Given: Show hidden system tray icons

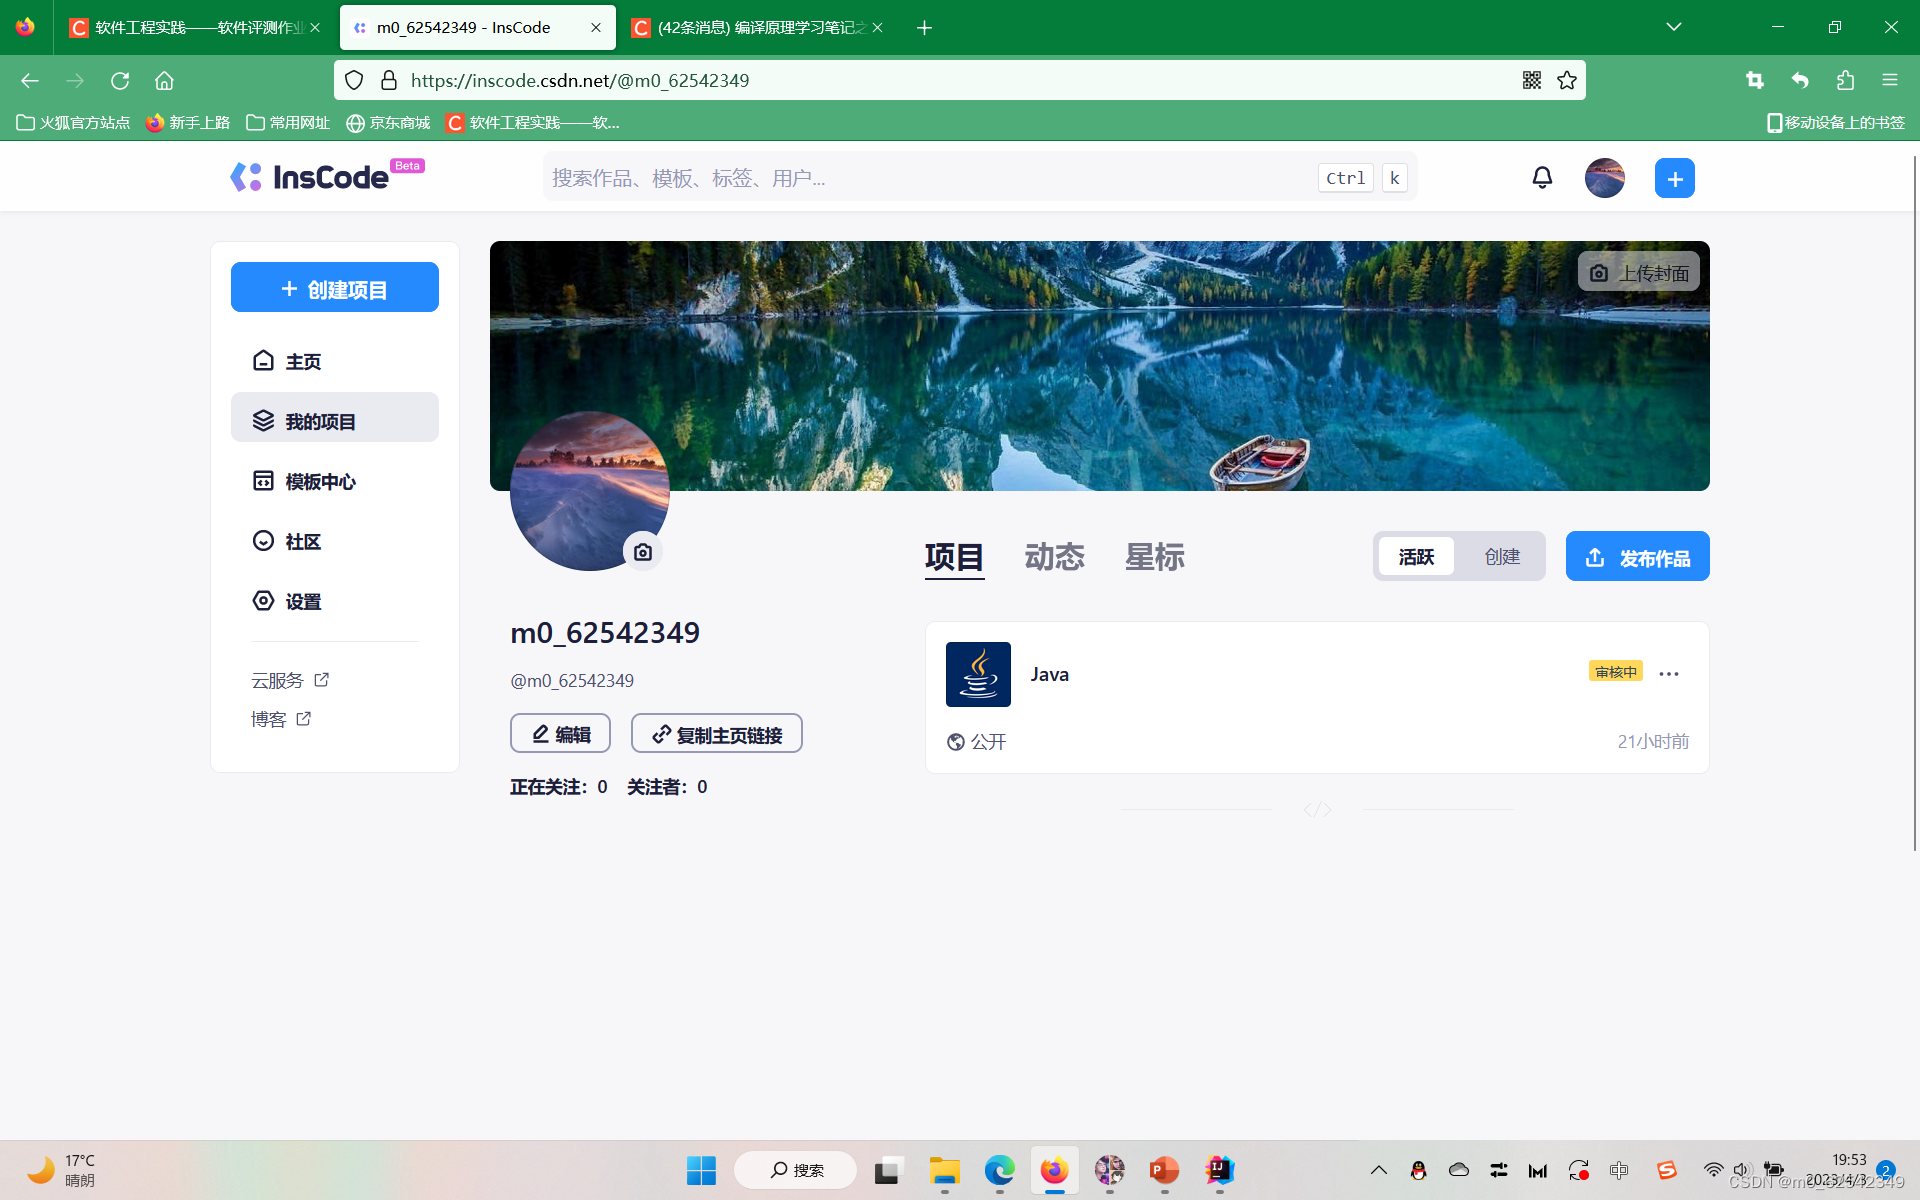Looking at the screenshot, I should pyautogui.click(x=1378, y=1170).
